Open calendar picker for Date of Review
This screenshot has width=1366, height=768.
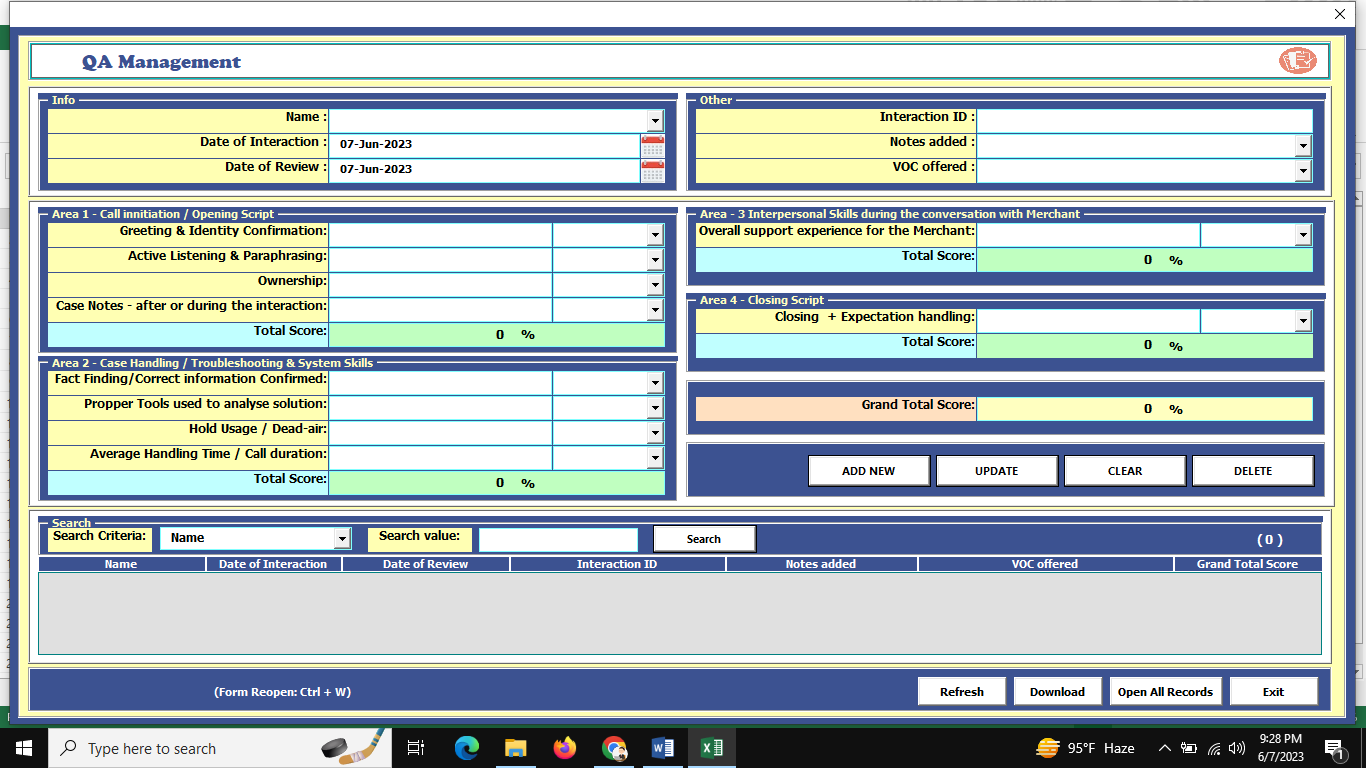[652, 171]
